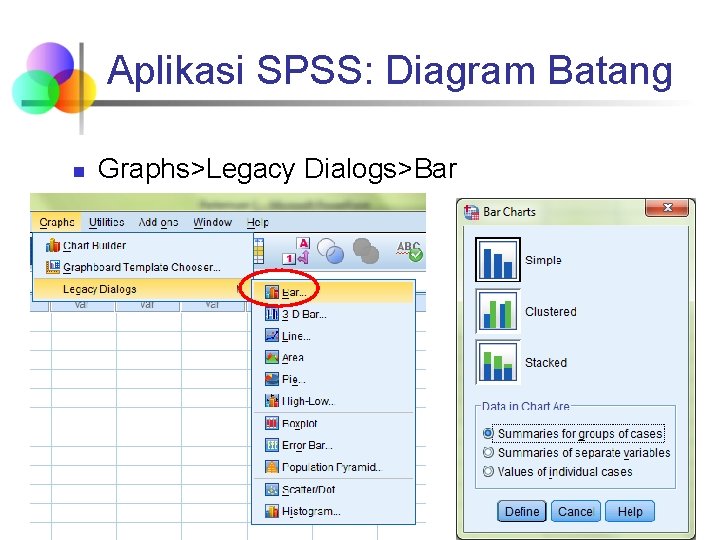Select 3-D Bar... entry

click(x=334, y=315)
